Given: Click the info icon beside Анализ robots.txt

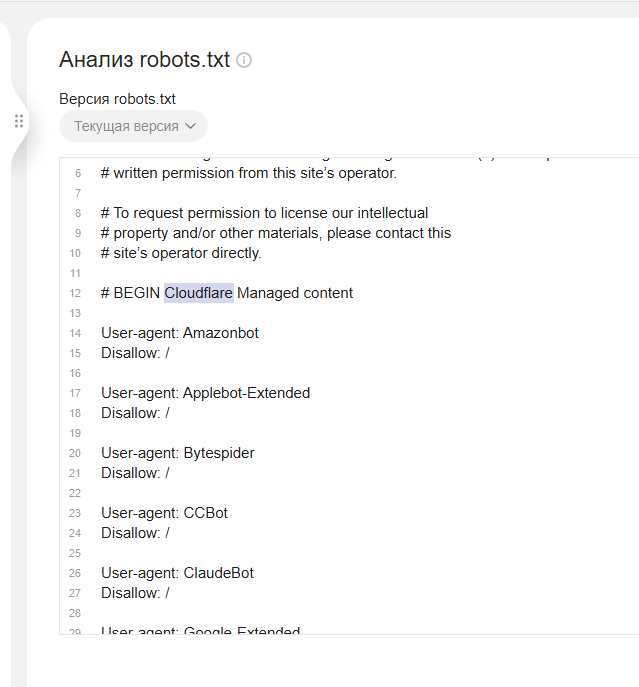Looking at the screenshot, I should coord(244,60).
